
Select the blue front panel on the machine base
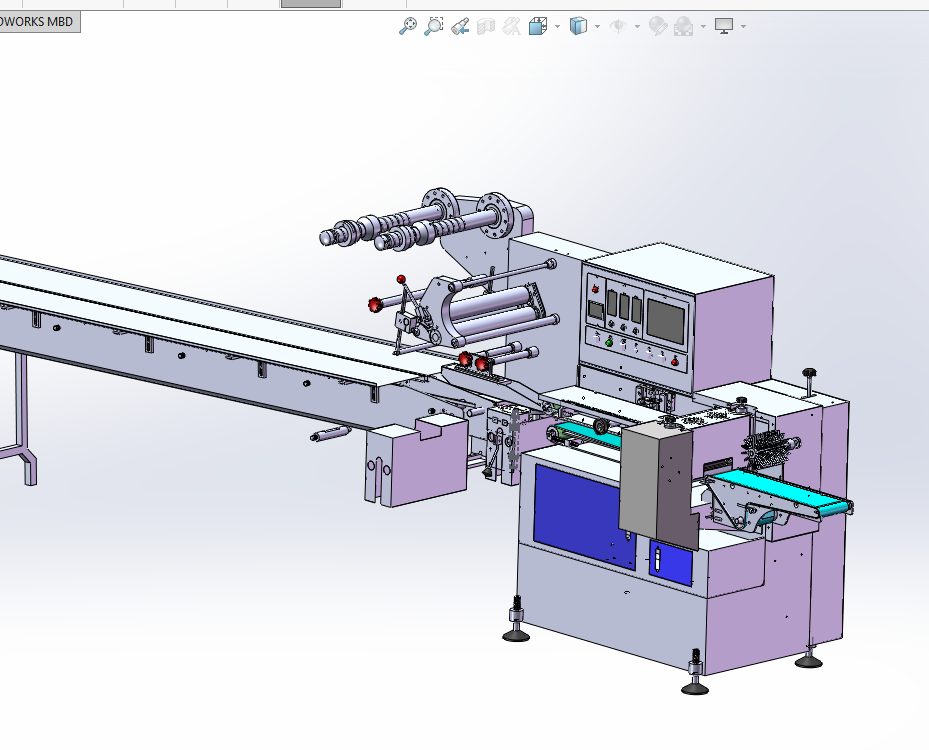582,515
